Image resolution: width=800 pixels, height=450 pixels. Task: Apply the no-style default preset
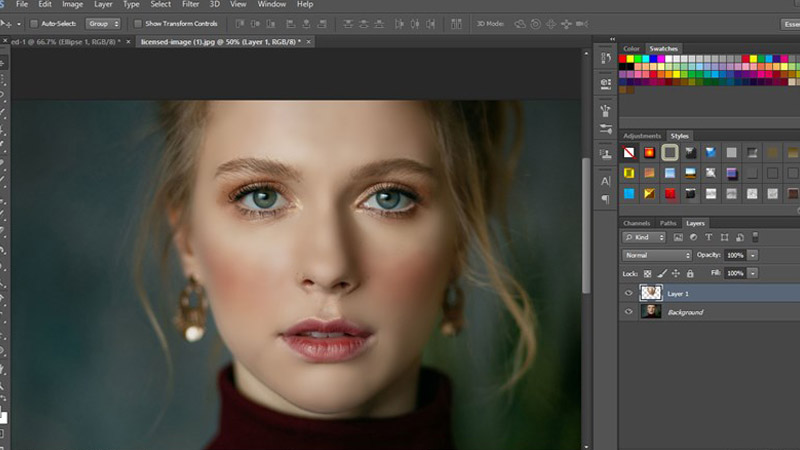(x=629, y=153)
